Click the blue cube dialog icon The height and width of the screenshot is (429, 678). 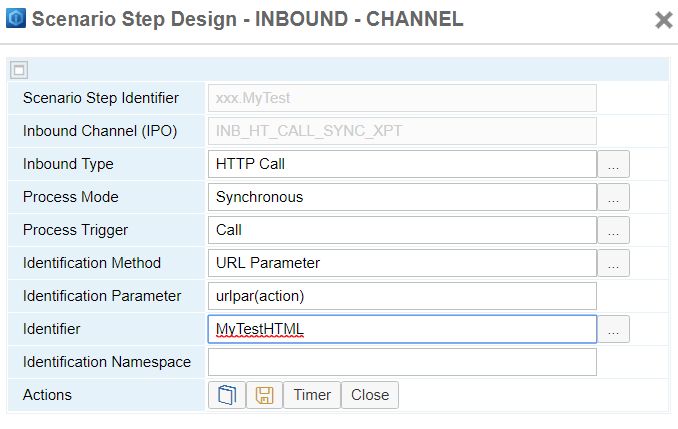pyautogui.click(x=16, y=18)
